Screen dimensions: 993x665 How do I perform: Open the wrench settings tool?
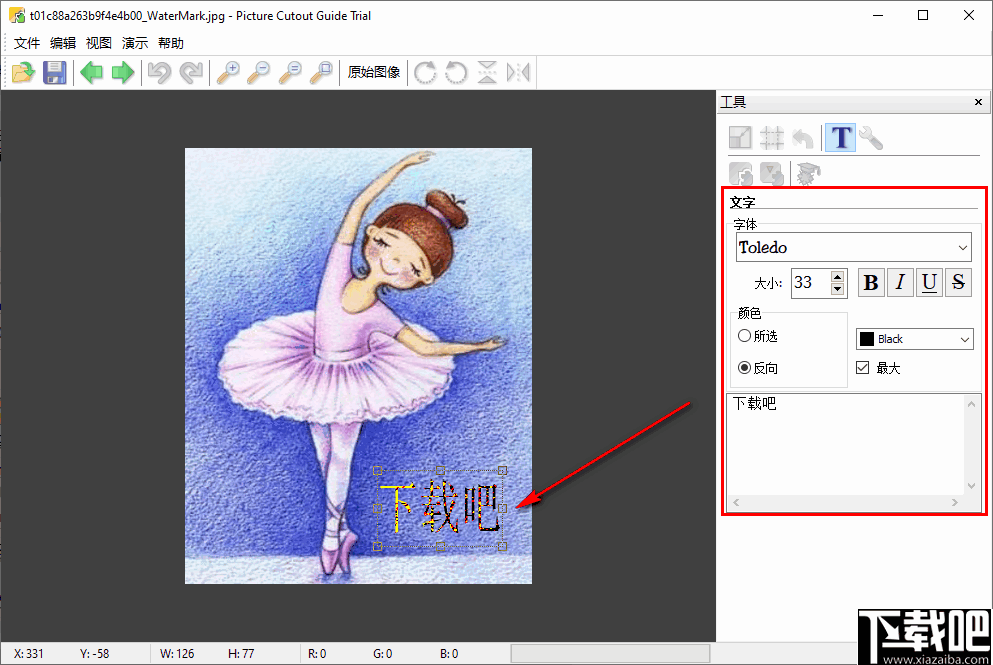tap(872, 137)
